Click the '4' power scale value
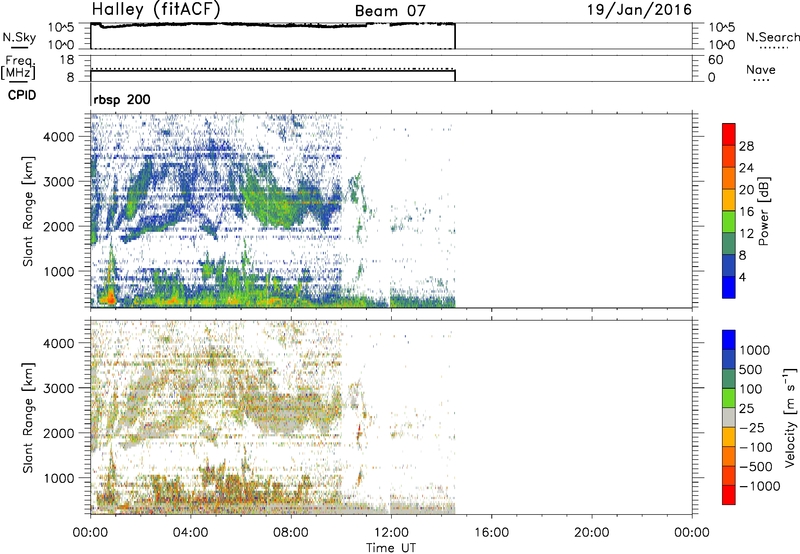This screenshot has height=554, width=800. click(x=742, y=277)
